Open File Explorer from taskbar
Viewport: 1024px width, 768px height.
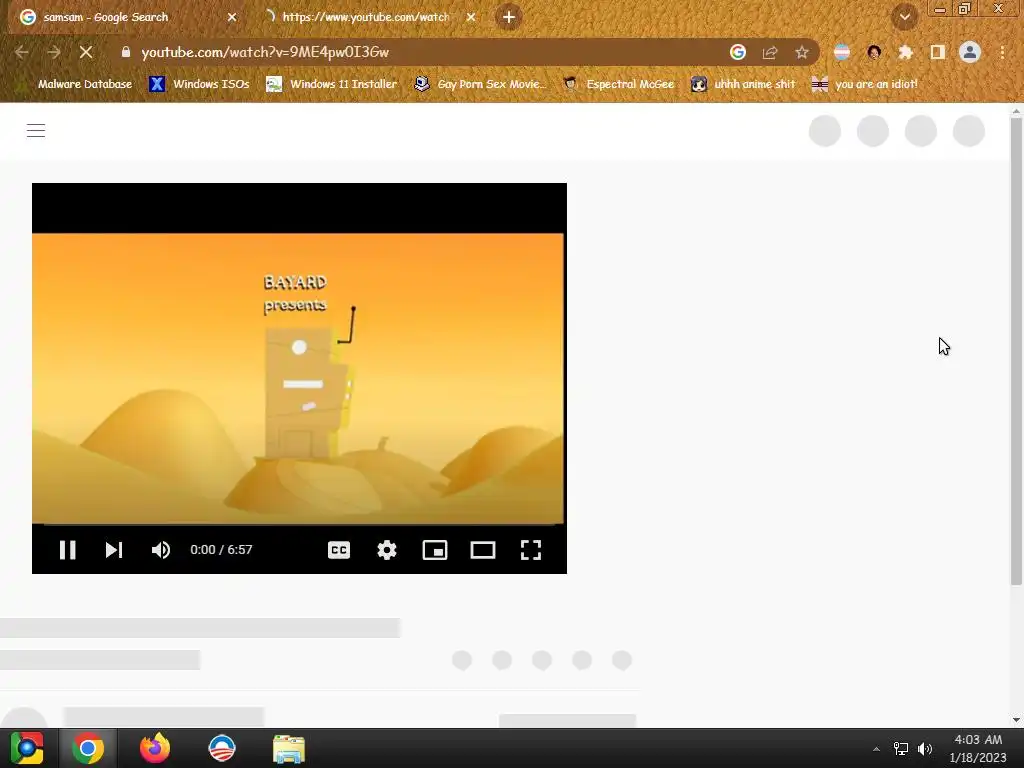click(x=289, y=748)
